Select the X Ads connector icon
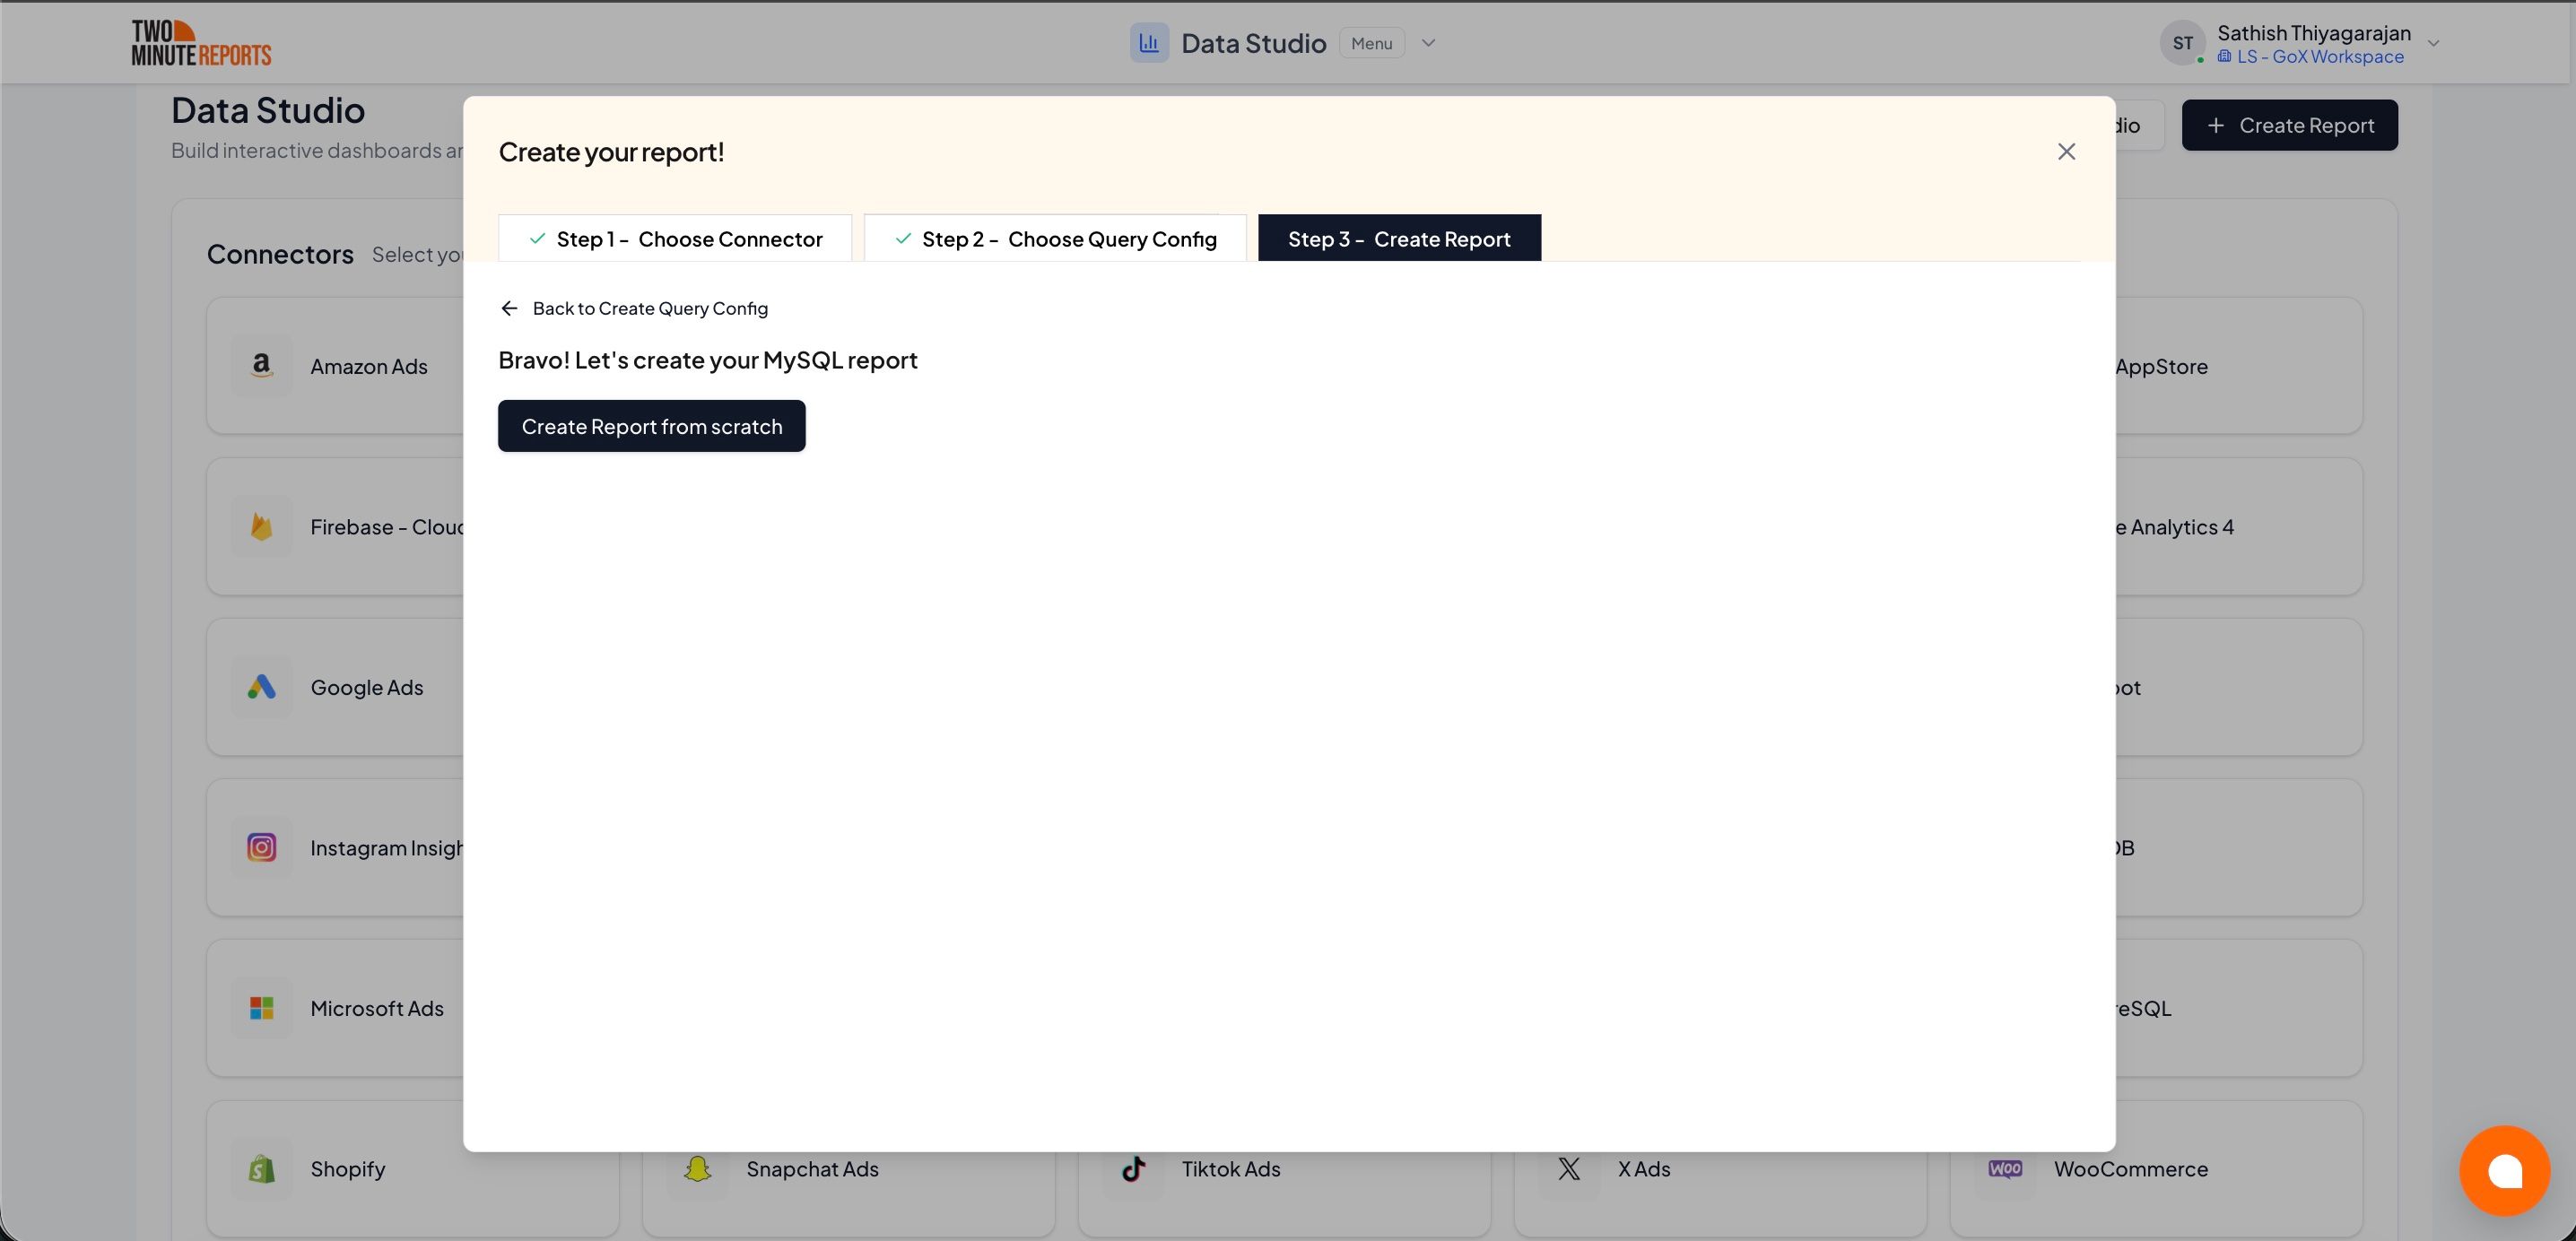Image resolution: width=2576 pixels, height=1241 pixels. tap(1569, 1169)
